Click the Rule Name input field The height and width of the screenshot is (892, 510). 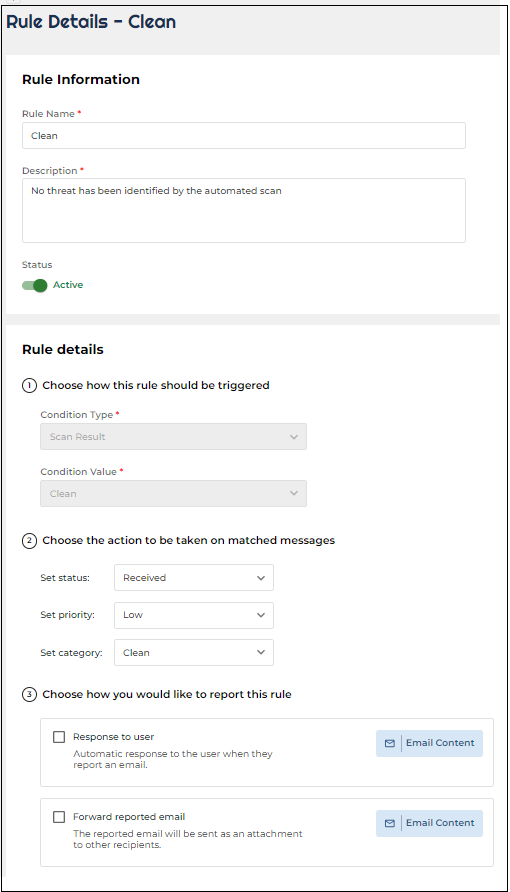244,135
